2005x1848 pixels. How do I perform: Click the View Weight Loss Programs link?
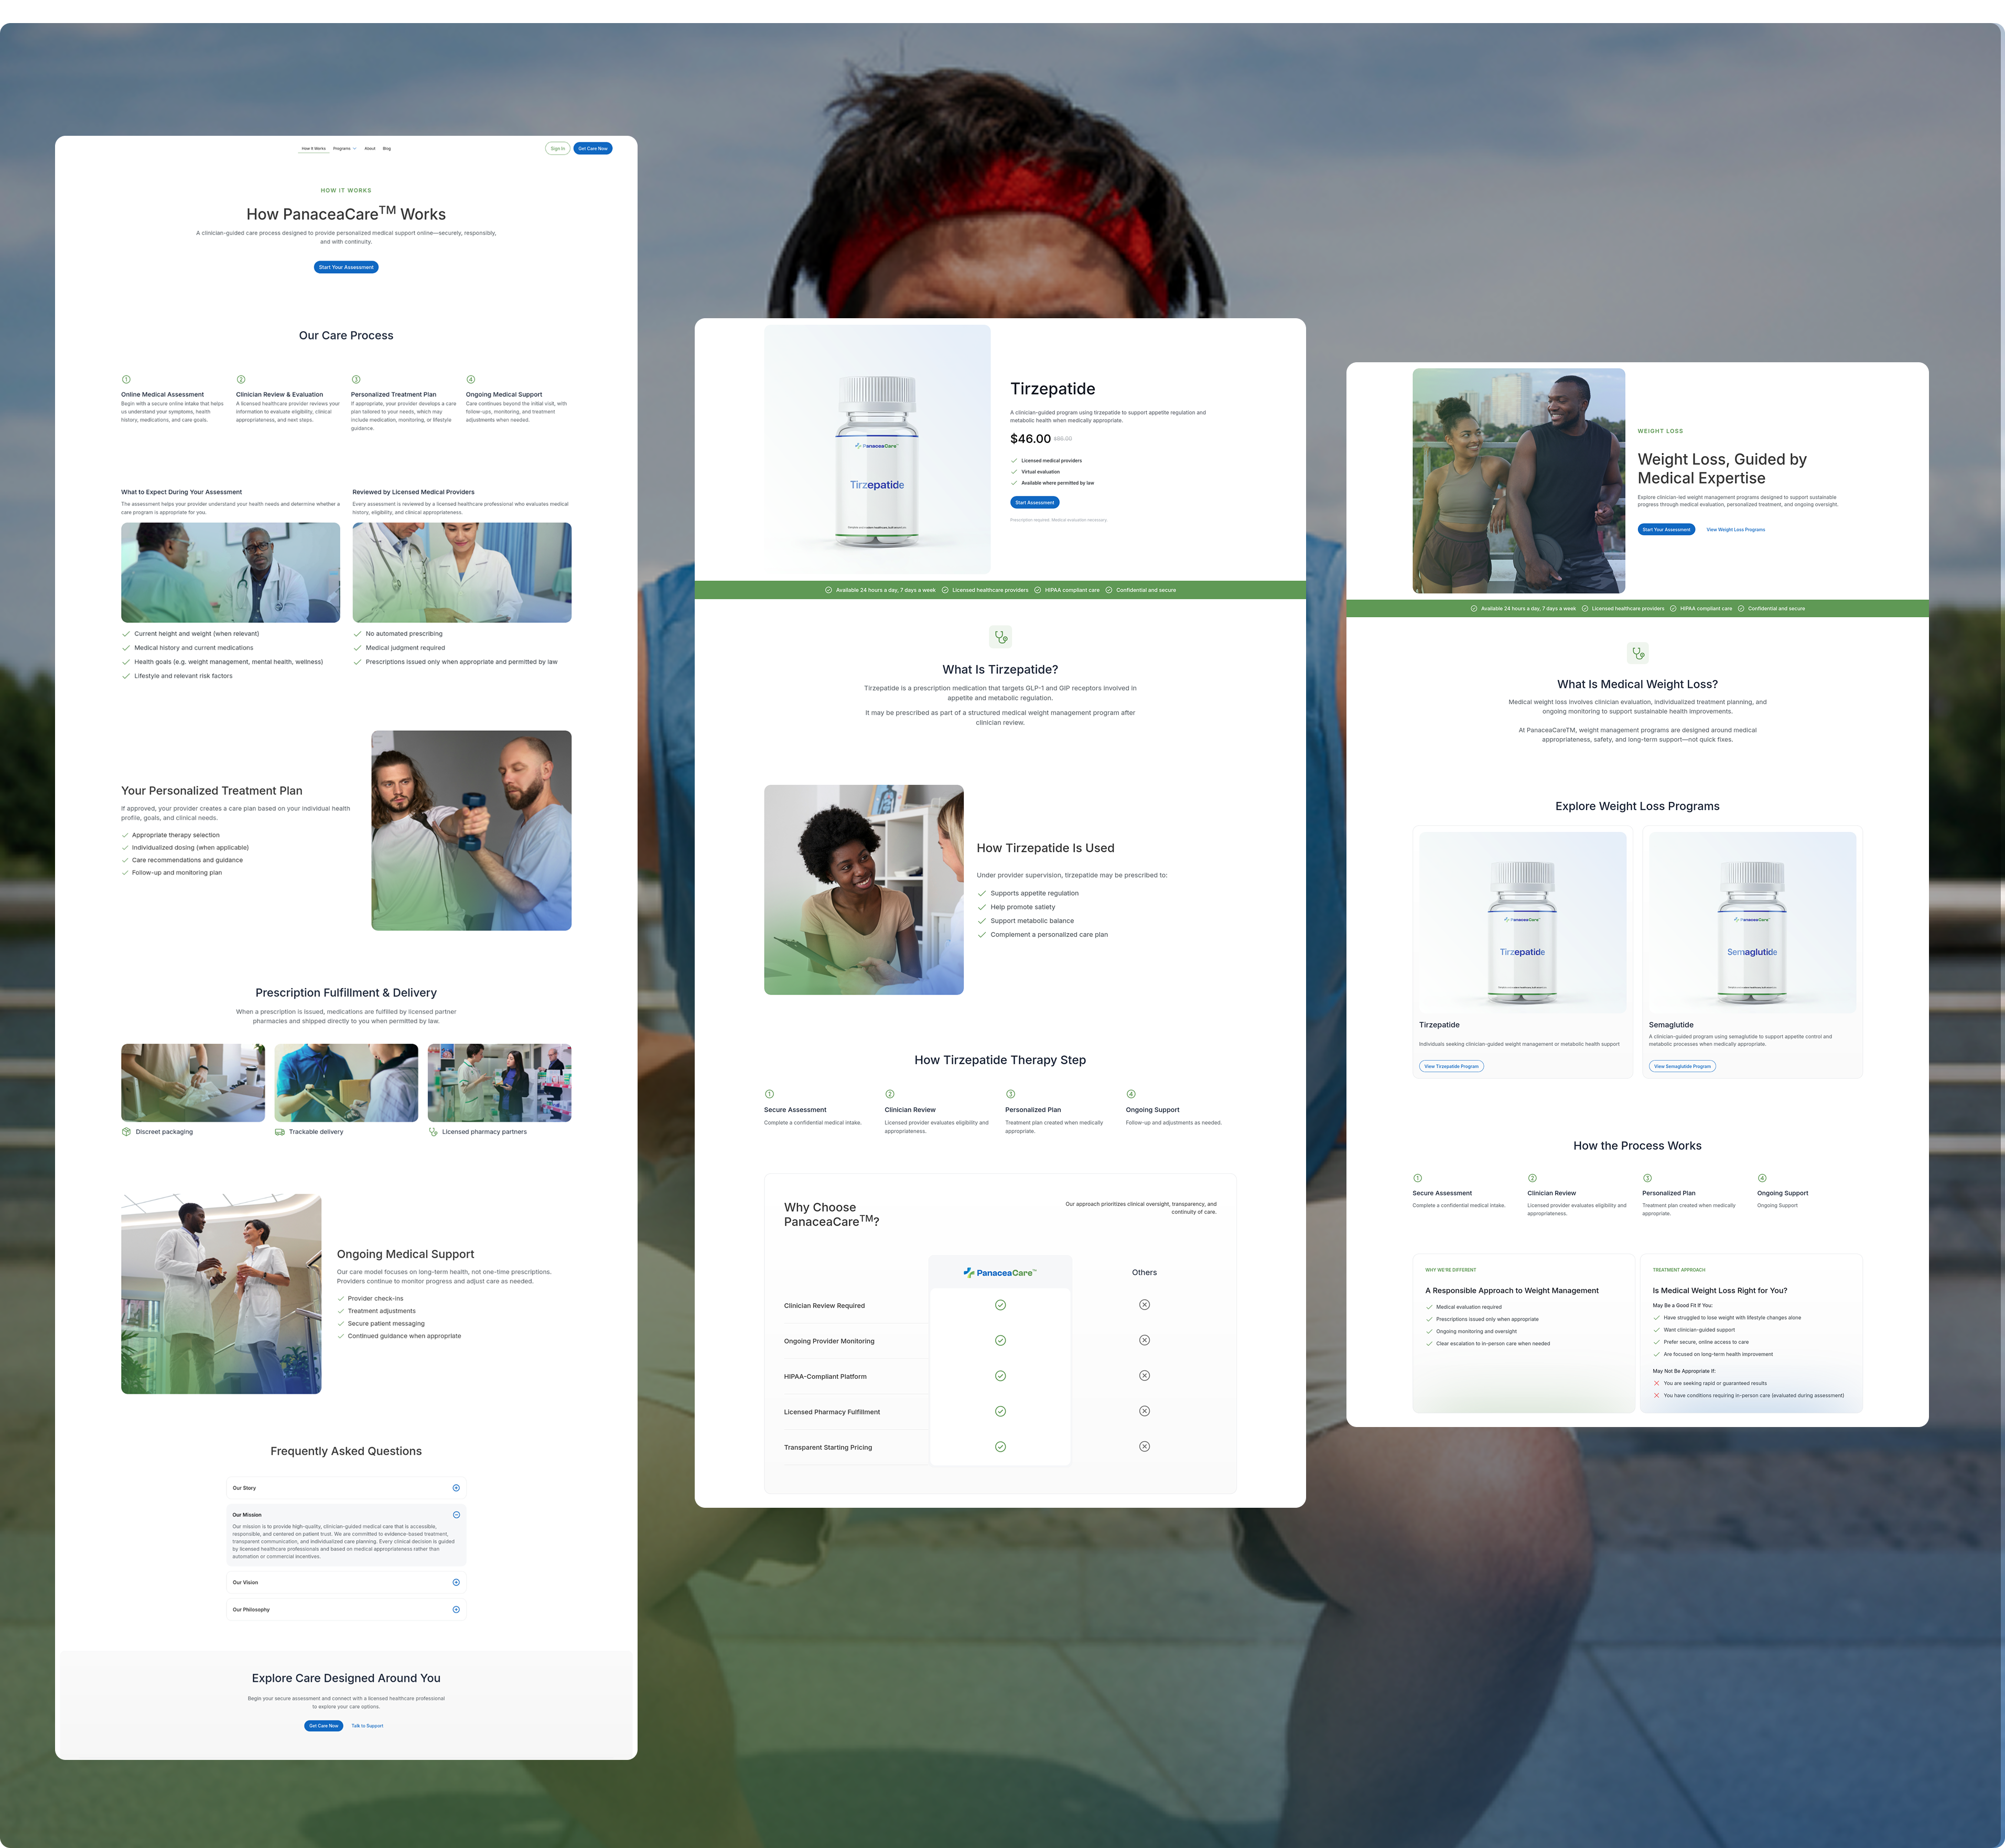[x=1735, y=530]
